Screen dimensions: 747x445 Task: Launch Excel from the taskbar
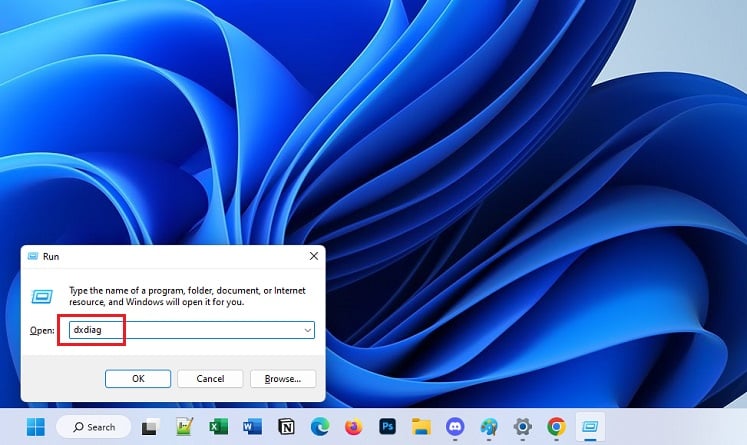pyautogui.click(x=218, y=426)
